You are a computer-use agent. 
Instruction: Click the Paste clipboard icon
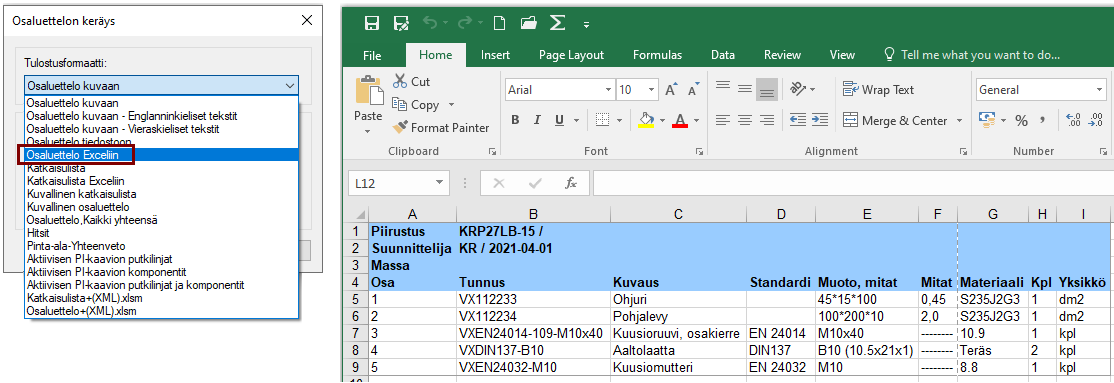coord(368,90)
